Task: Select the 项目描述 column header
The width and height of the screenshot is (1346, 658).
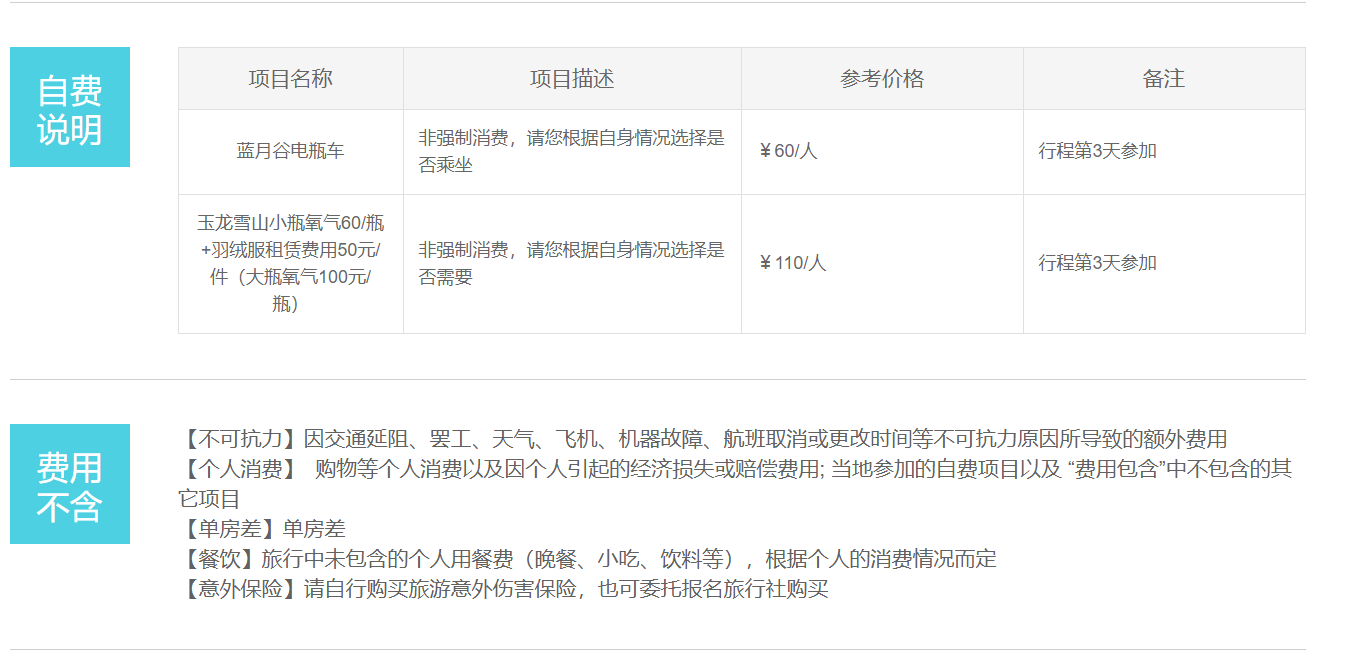Action: tap(572, 79)
